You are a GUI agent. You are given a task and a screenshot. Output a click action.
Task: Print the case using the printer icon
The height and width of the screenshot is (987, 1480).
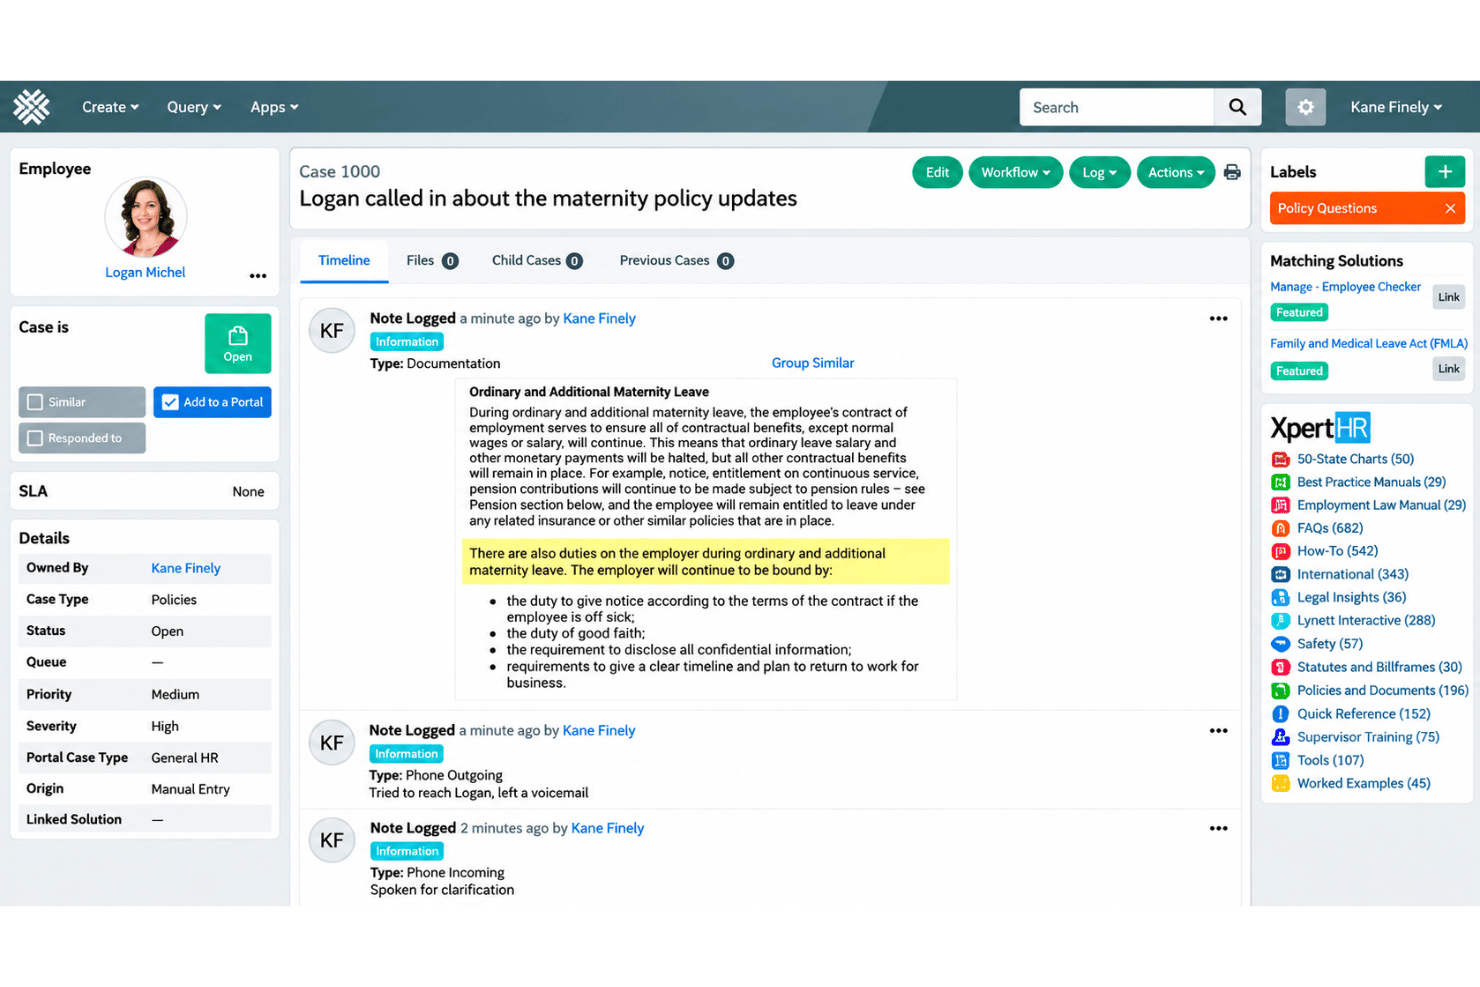point(1232,172)
